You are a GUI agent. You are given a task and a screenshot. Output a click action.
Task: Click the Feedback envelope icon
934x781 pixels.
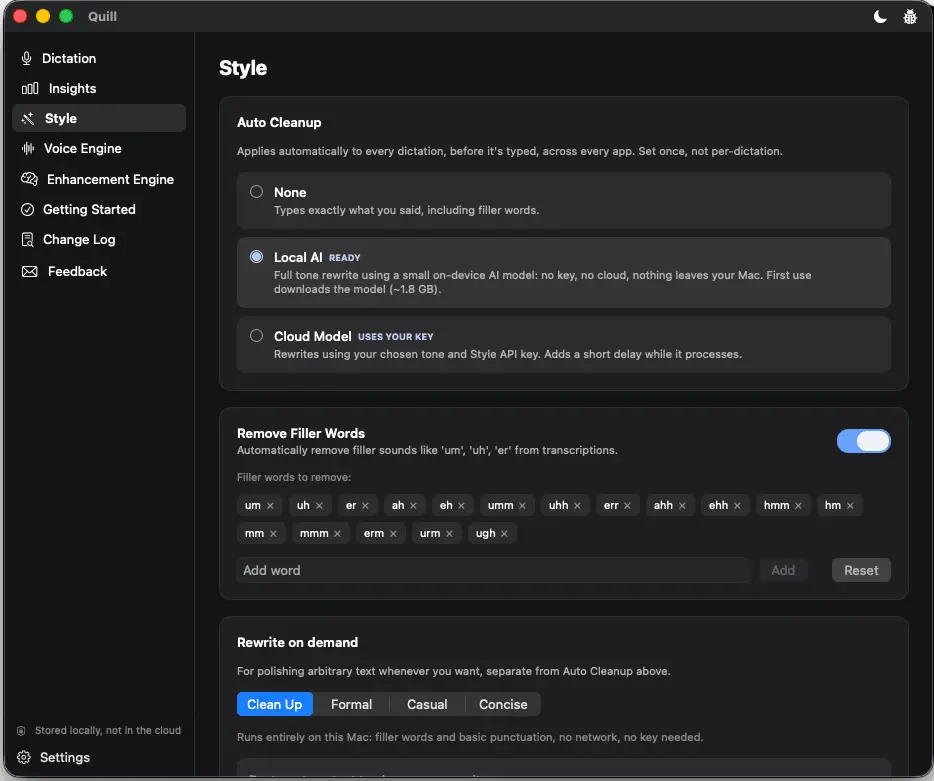pyautogui.click(x=29, y=272)
